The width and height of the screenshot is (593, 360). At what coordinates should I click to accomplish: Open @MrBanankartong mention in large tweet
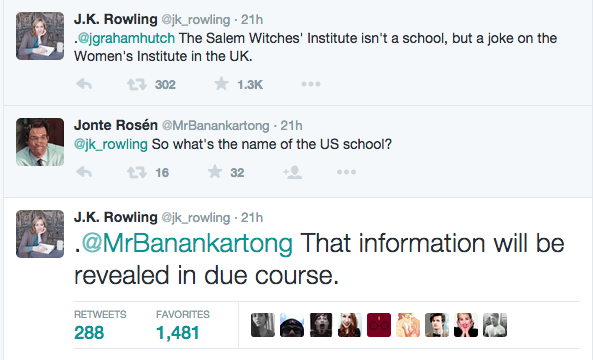tap(187, 243)
